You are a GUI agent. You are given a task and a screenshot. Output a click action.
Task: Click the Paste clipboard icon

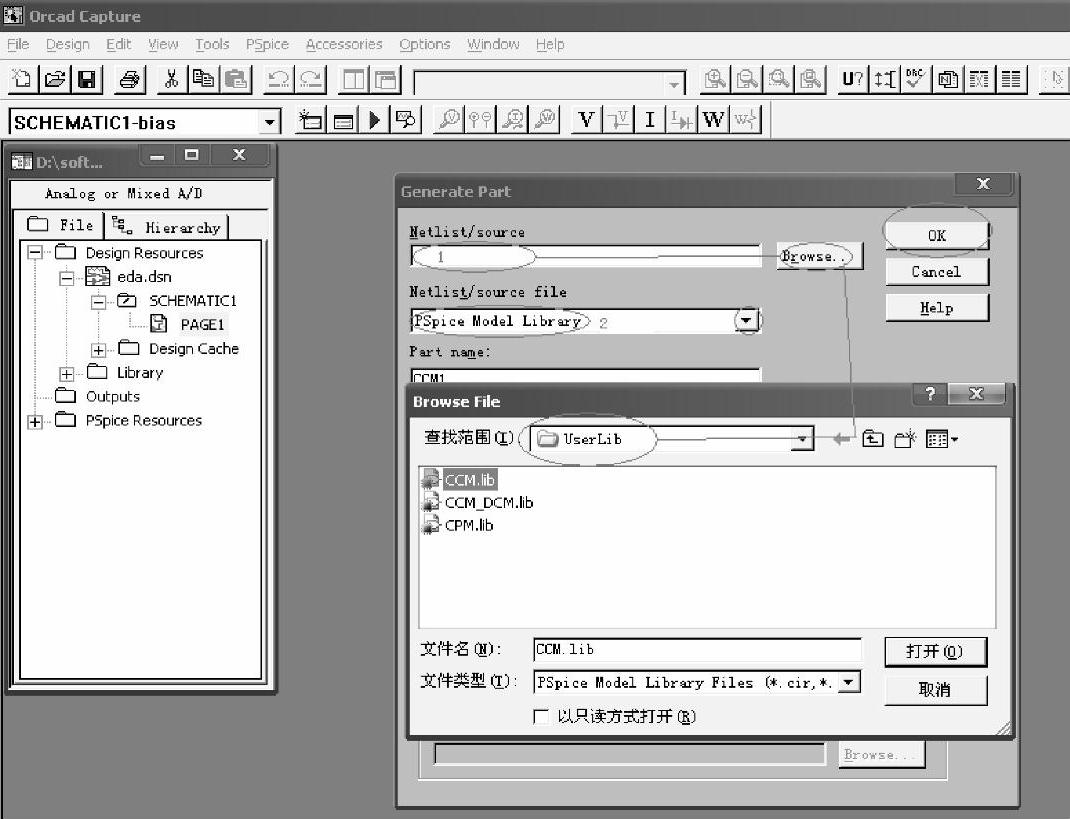(x=236, y=80)
